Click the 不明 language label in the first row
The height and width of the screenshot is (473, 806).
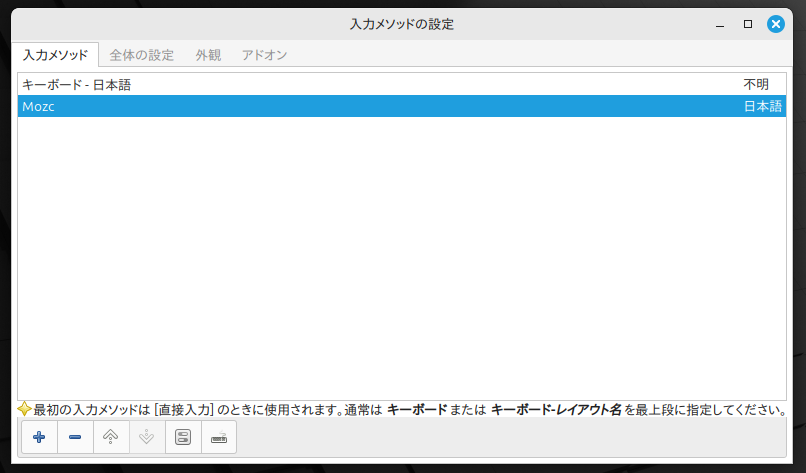click(756, 85)
